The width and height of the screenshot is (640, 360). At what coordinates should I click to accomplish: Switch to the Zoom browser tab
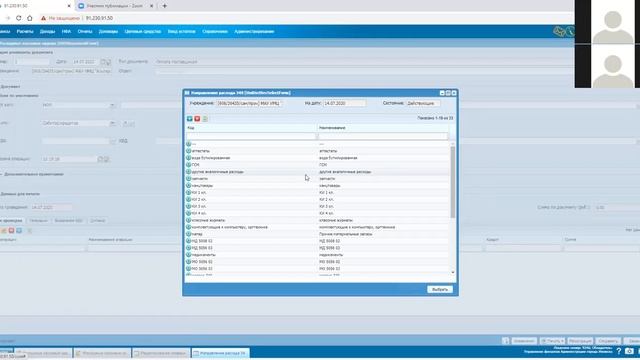(115, 6)
